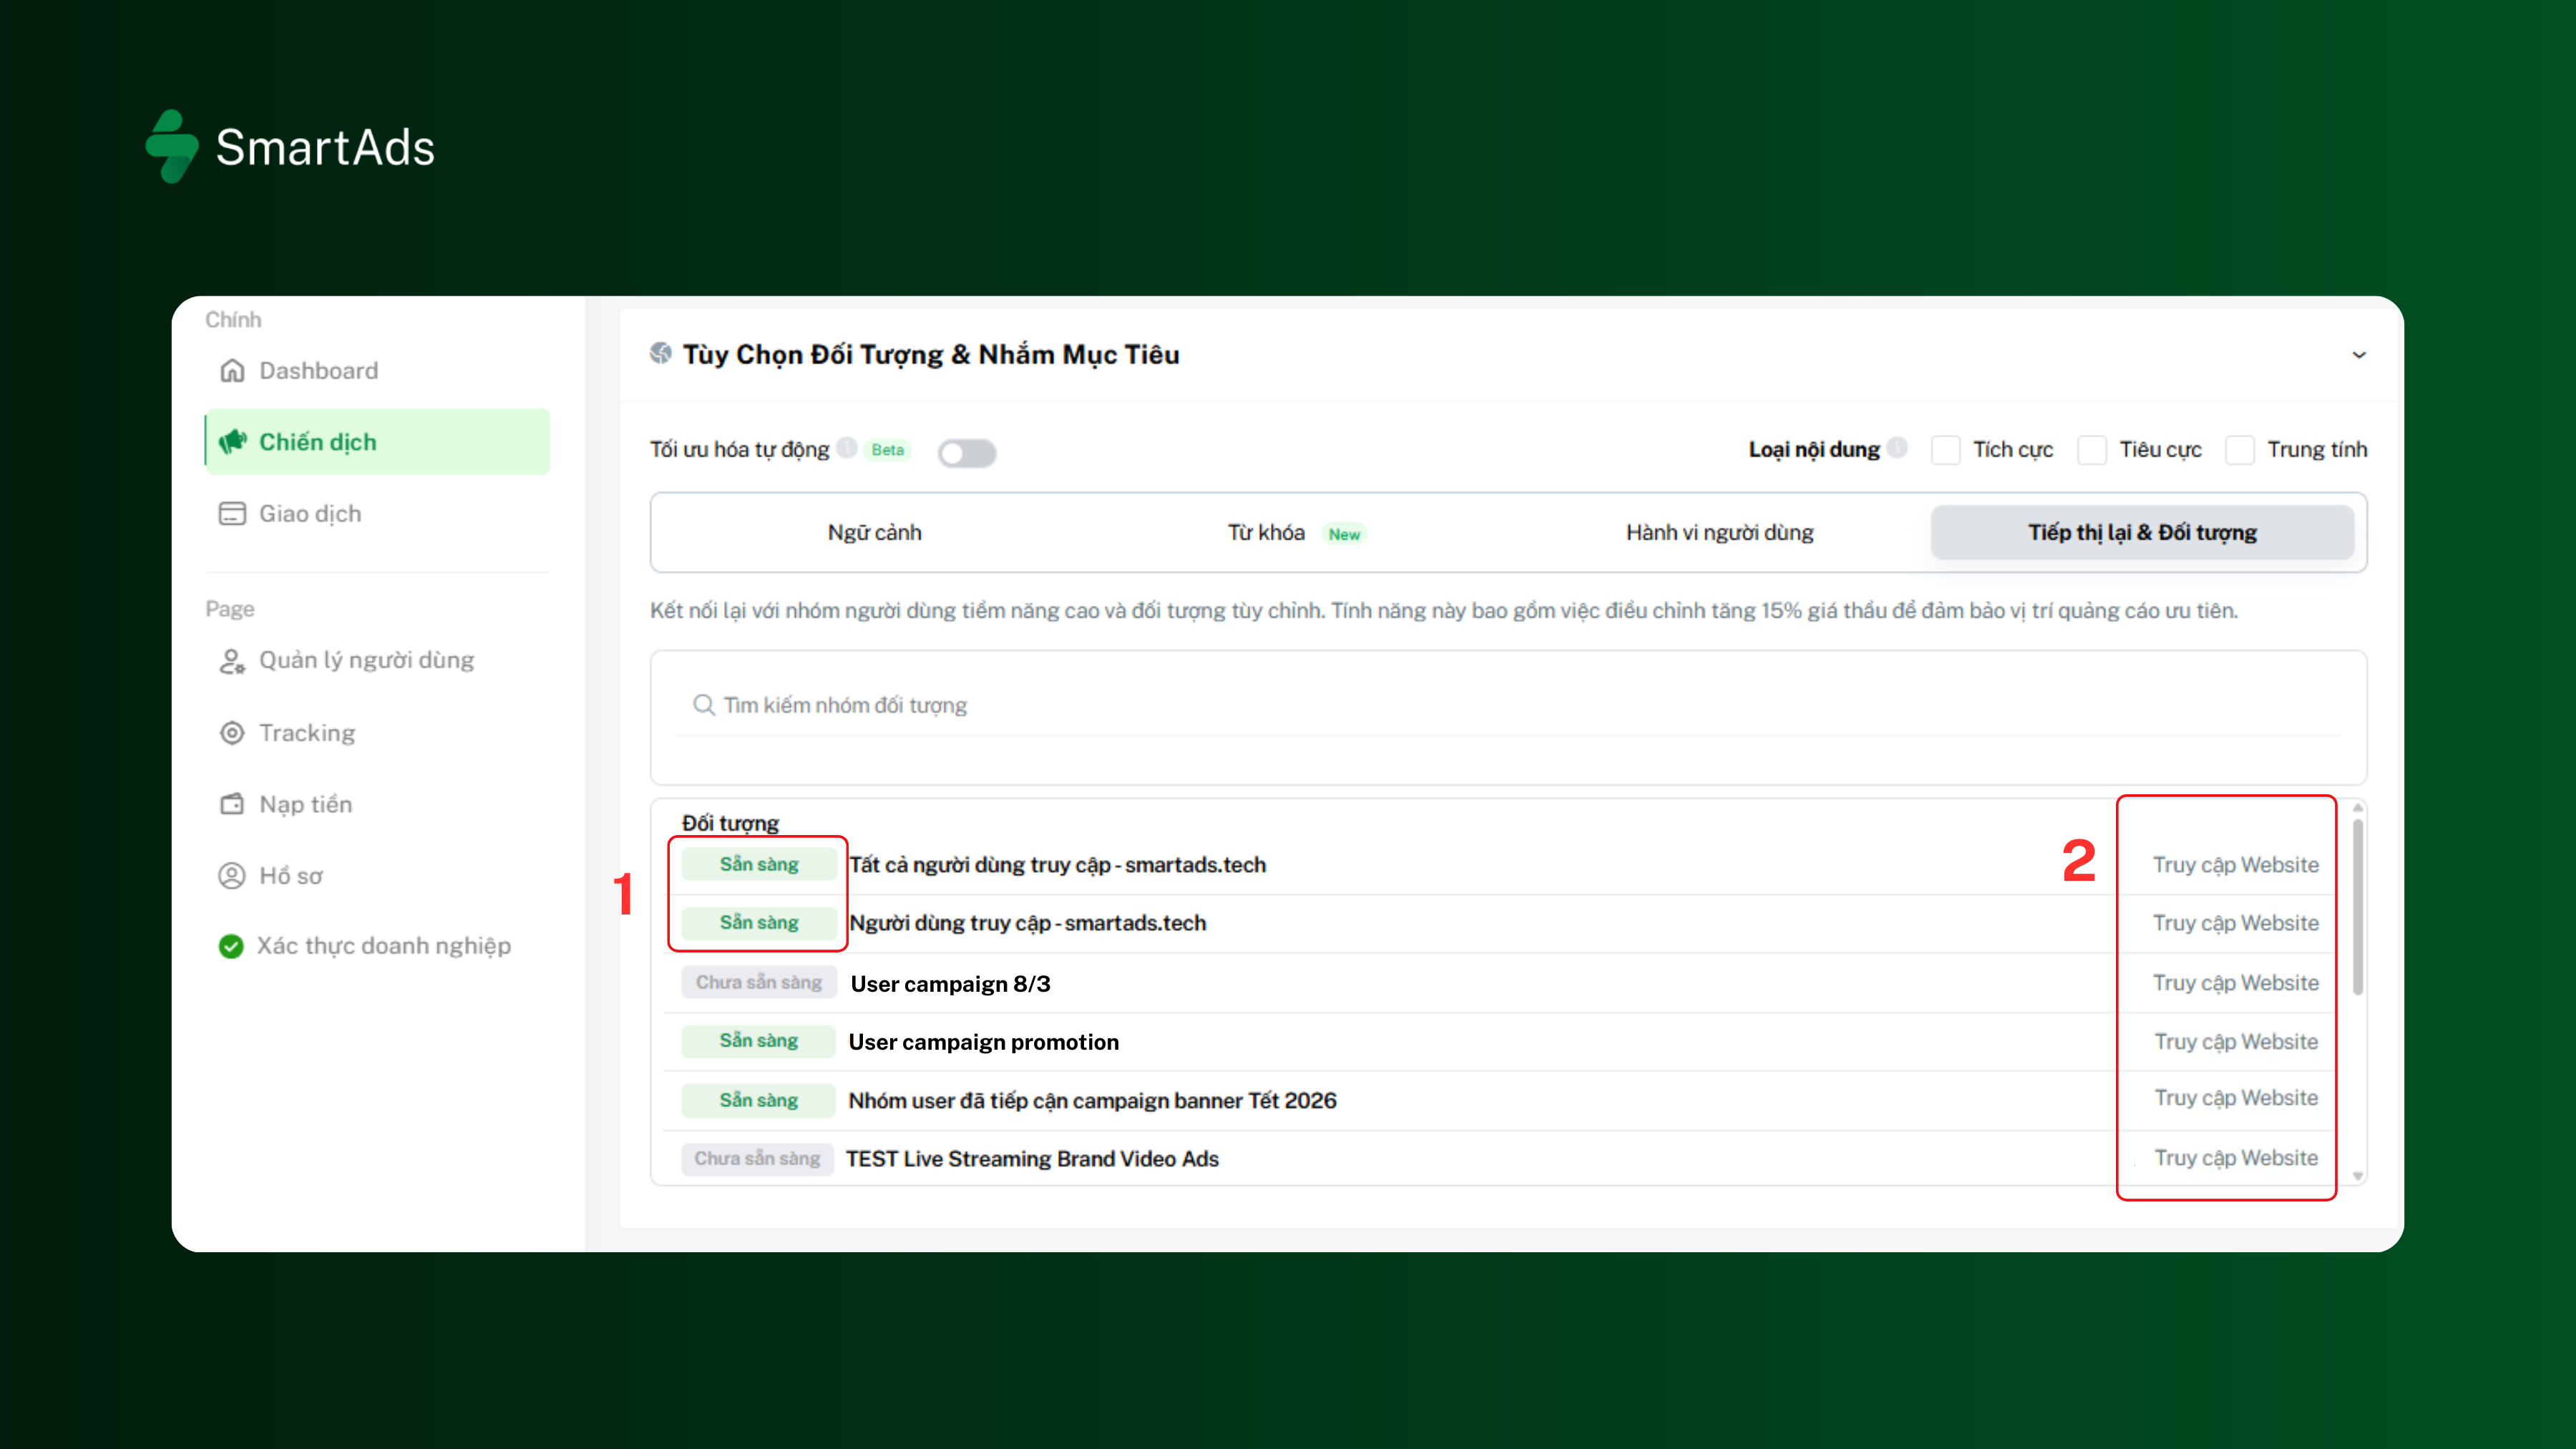Click the Tìm kiếm nhóm đối tượng search field
Viewport: 2576px width, 1449px height.
tap(1508, 705)
